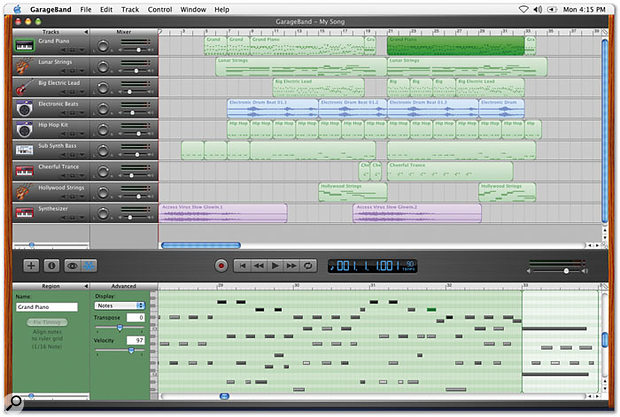Select the Electronic Drum Beat 01.1 region

[273, 108]
